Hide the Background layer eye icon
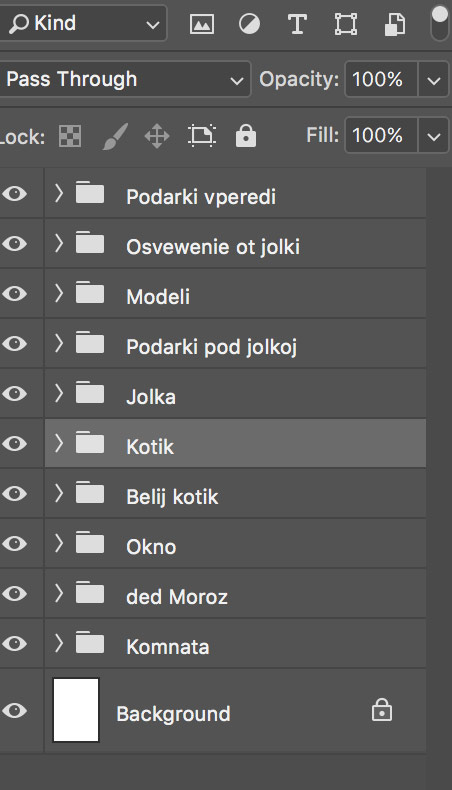This screenshot has height=790, width=452. pos(14,710)
